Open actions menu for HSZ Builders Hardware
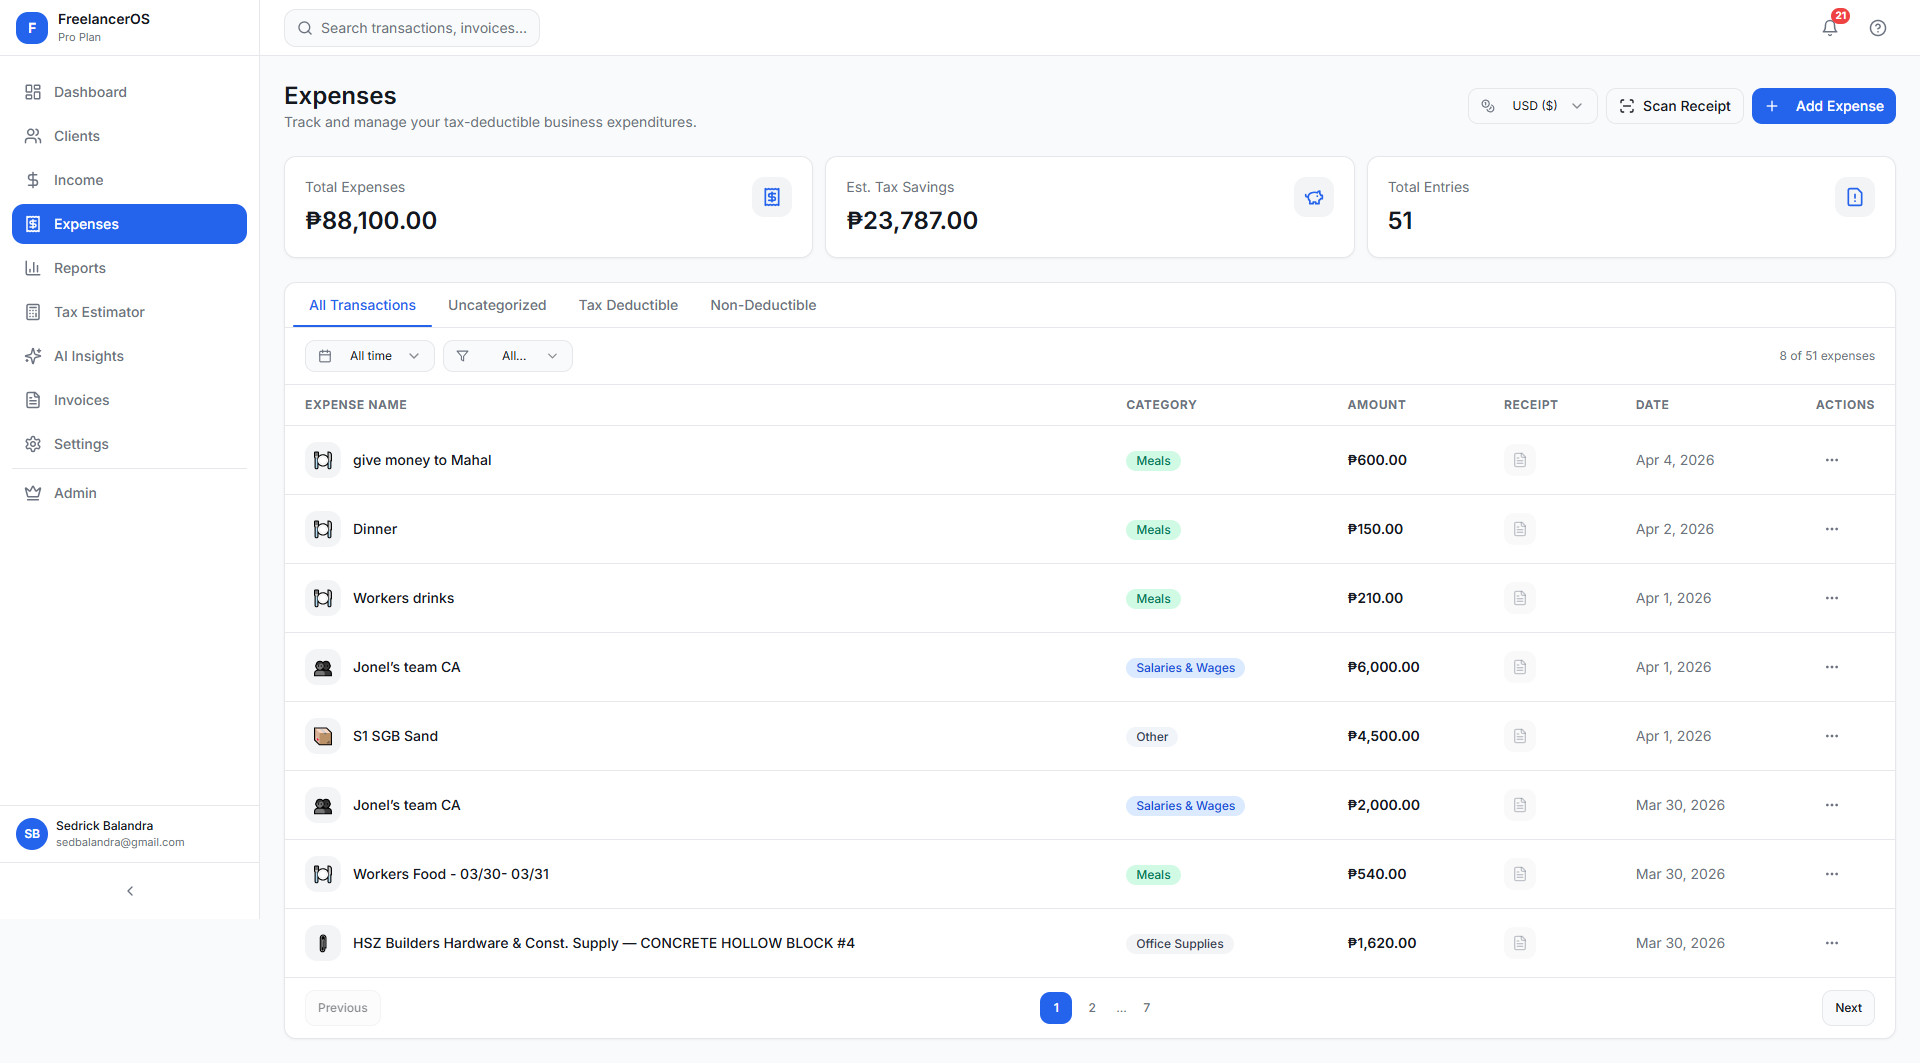The image size is (1920, 1063). [x=1832, y=943]
